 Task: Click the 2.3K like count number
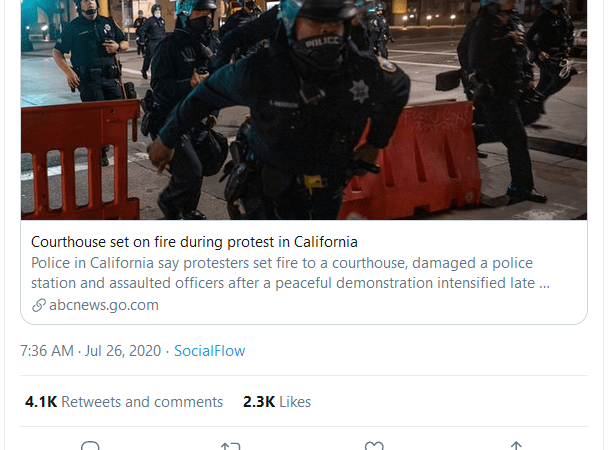[x=259, y=402]
